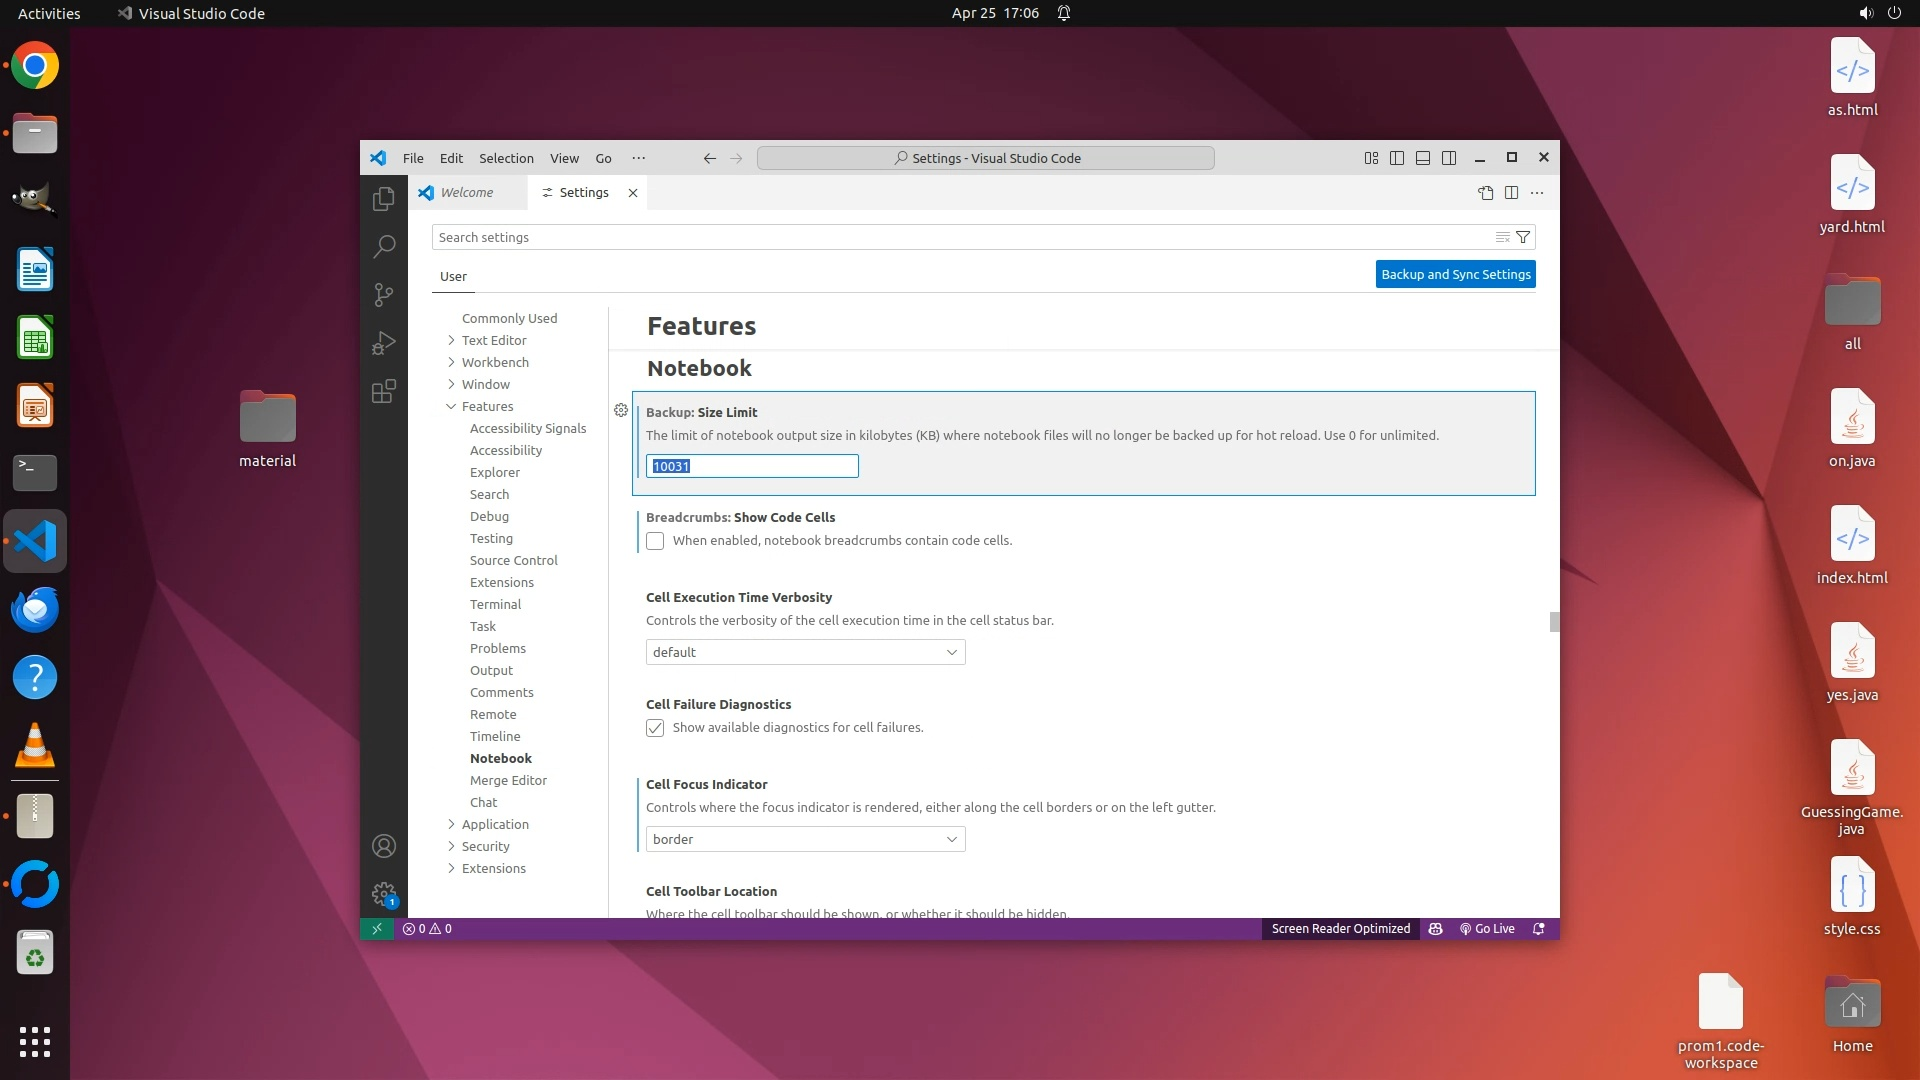
Task: Uncheck Cell Failure Diagnostics checkbox
Action: click(655, 728)
